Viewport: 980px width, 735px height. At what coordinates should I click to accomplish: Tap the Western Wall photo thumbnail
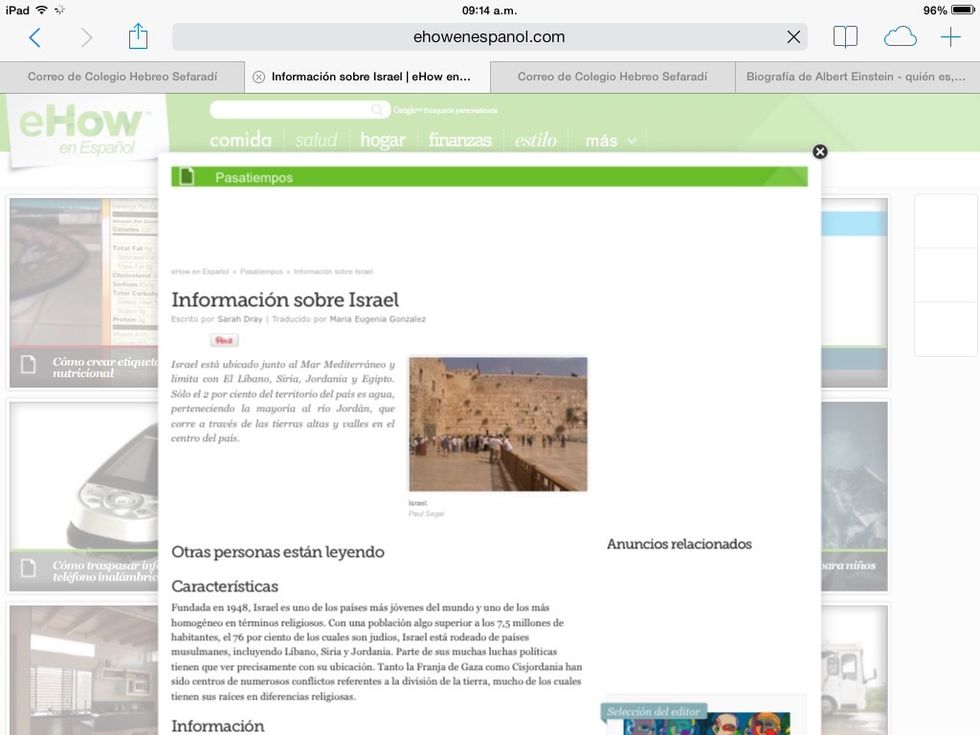pos(498,424)
